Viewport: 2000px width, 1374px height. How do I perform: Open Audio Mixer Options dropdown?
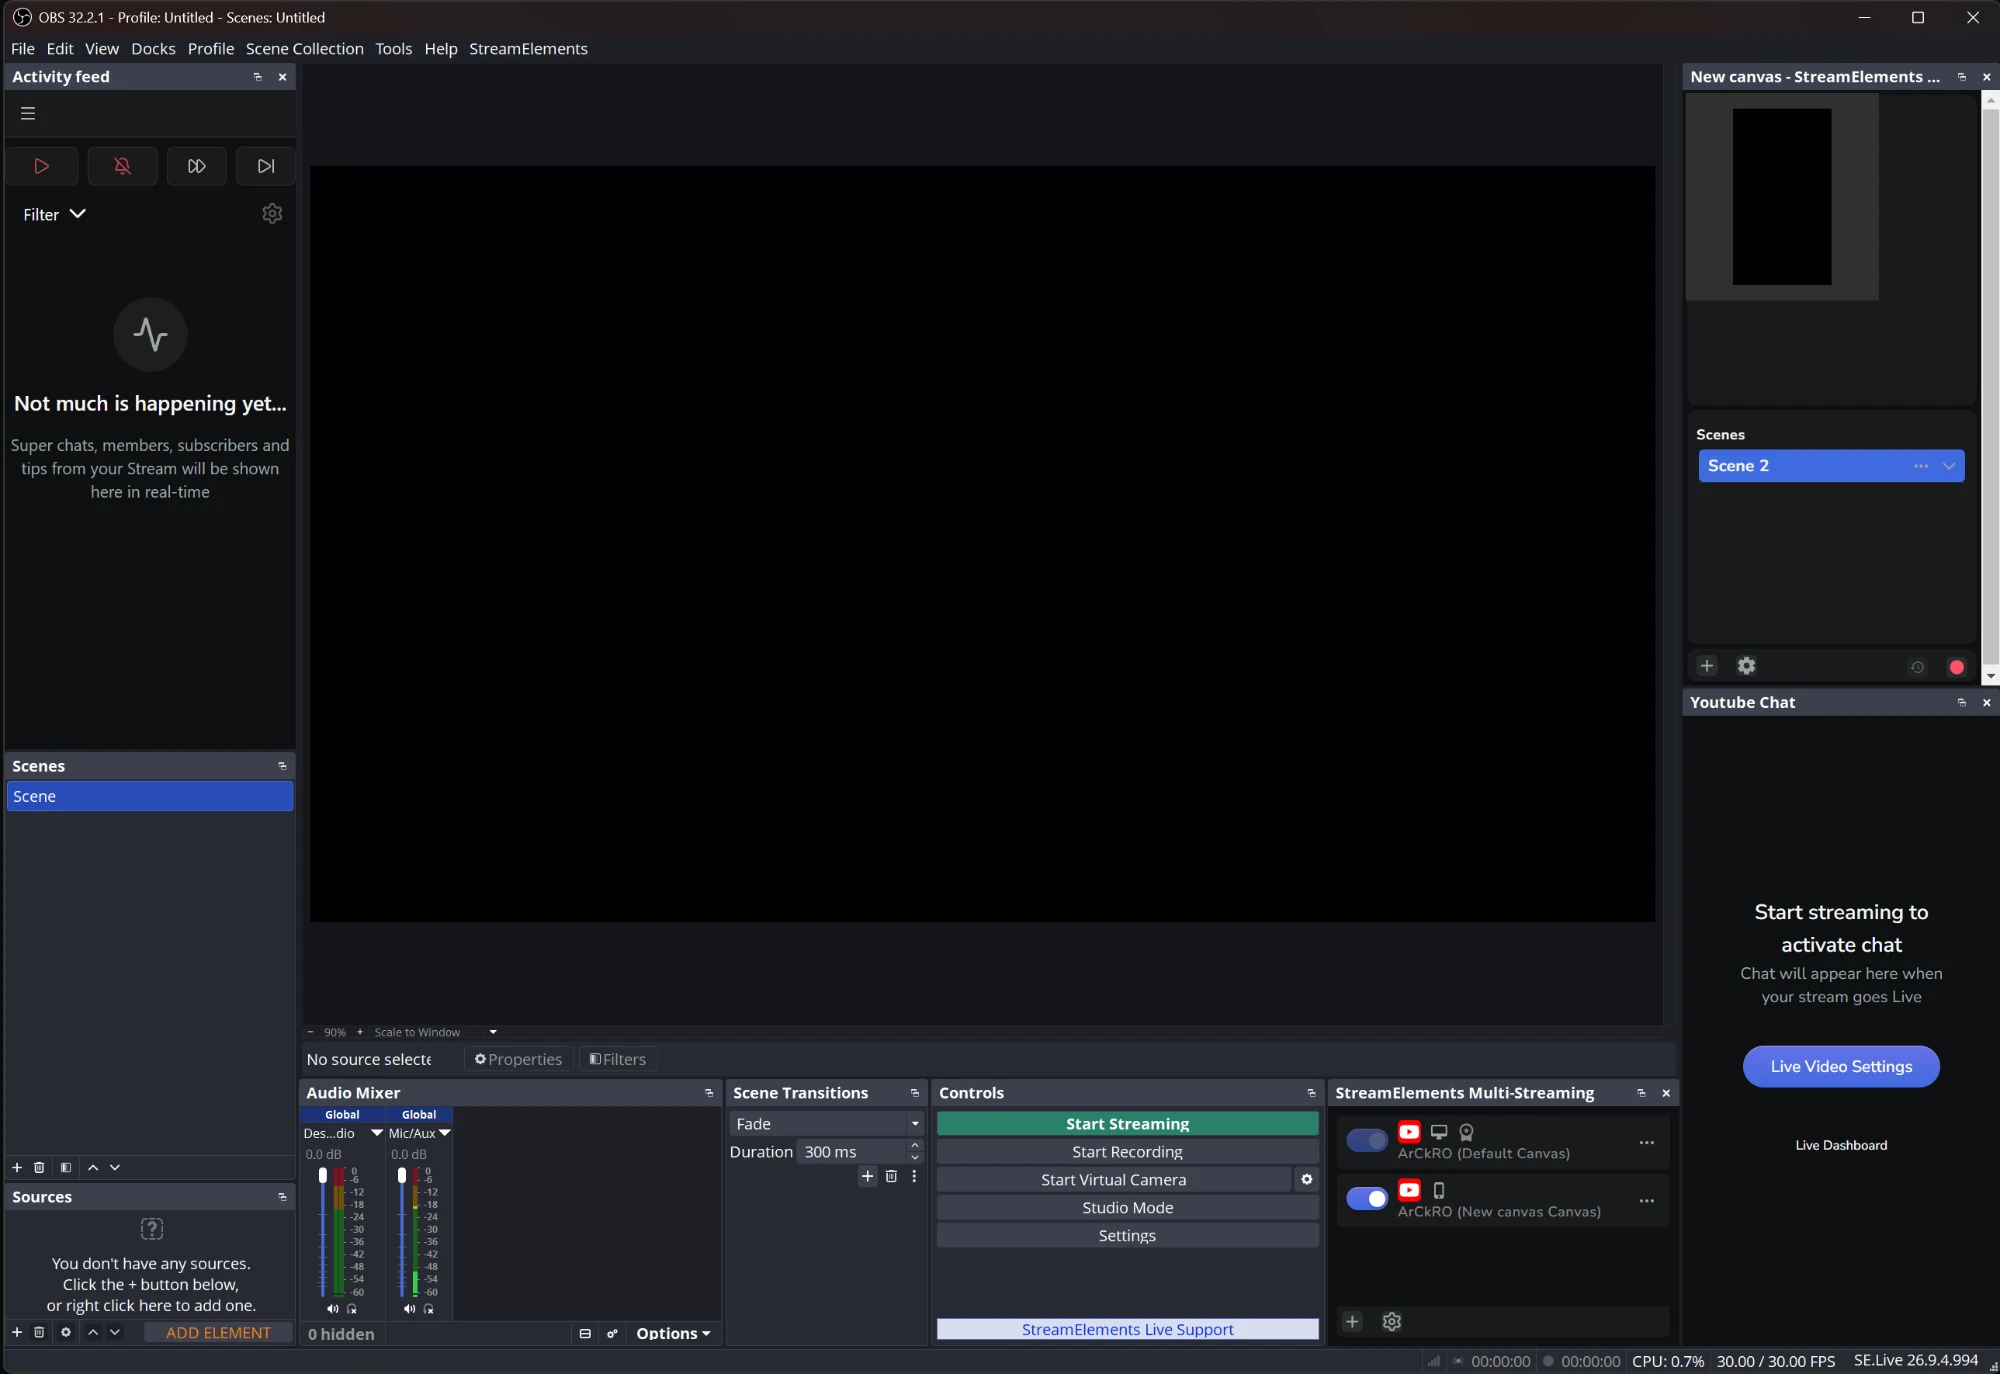(x=673, y=1333)
